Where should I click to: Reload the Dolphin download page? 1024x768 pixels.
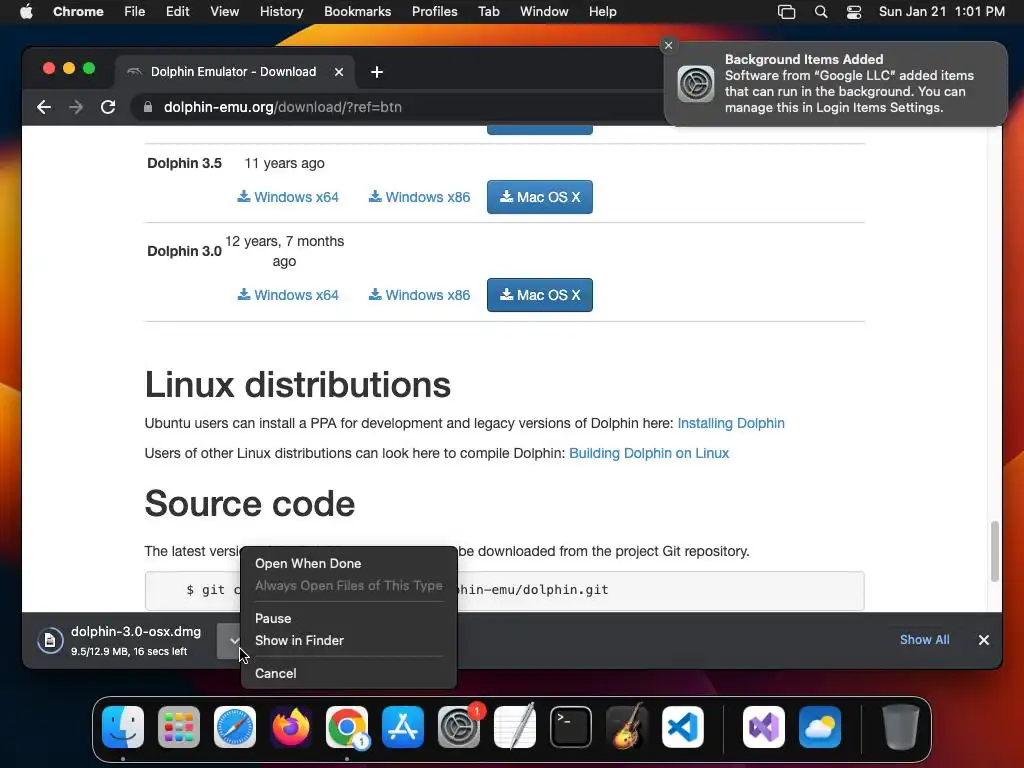click(108, 107)
